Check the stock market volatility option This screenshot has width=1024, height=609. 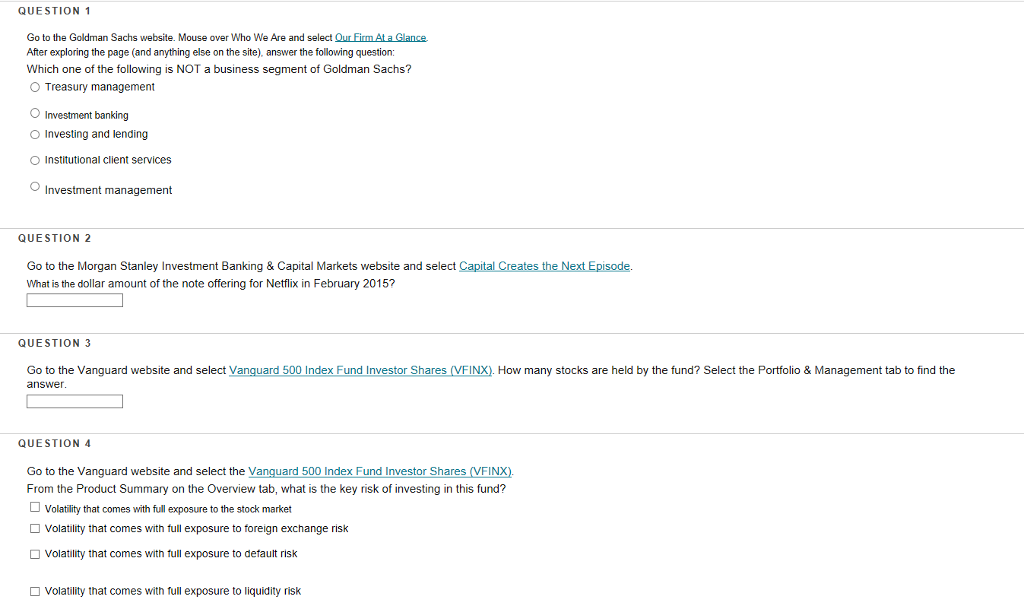click(x=35, y=507)
